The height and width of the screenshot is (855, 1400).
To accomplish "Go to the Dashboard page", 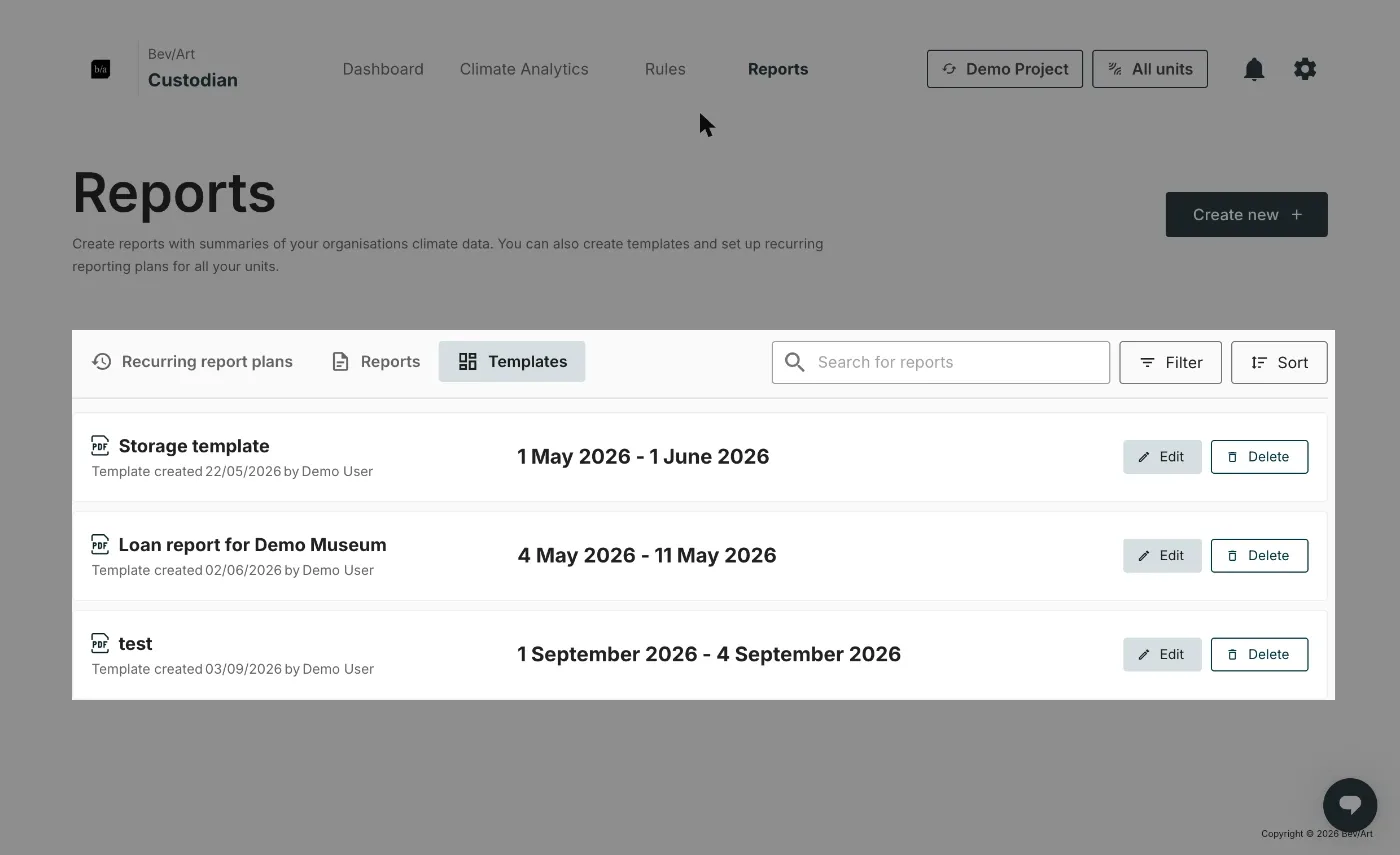I will pos(383,69).
